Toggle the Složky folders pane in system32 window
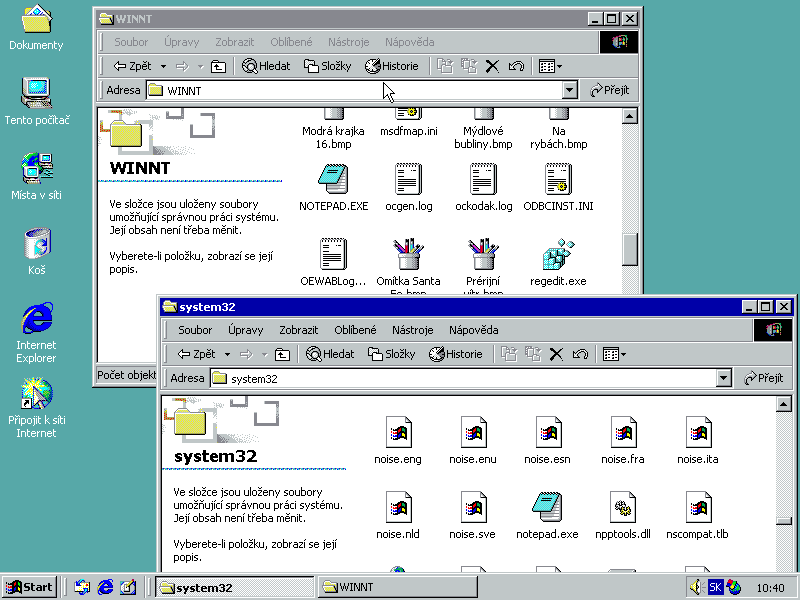The height and width of the screenshot is (600, 800). tap(391, 354)
